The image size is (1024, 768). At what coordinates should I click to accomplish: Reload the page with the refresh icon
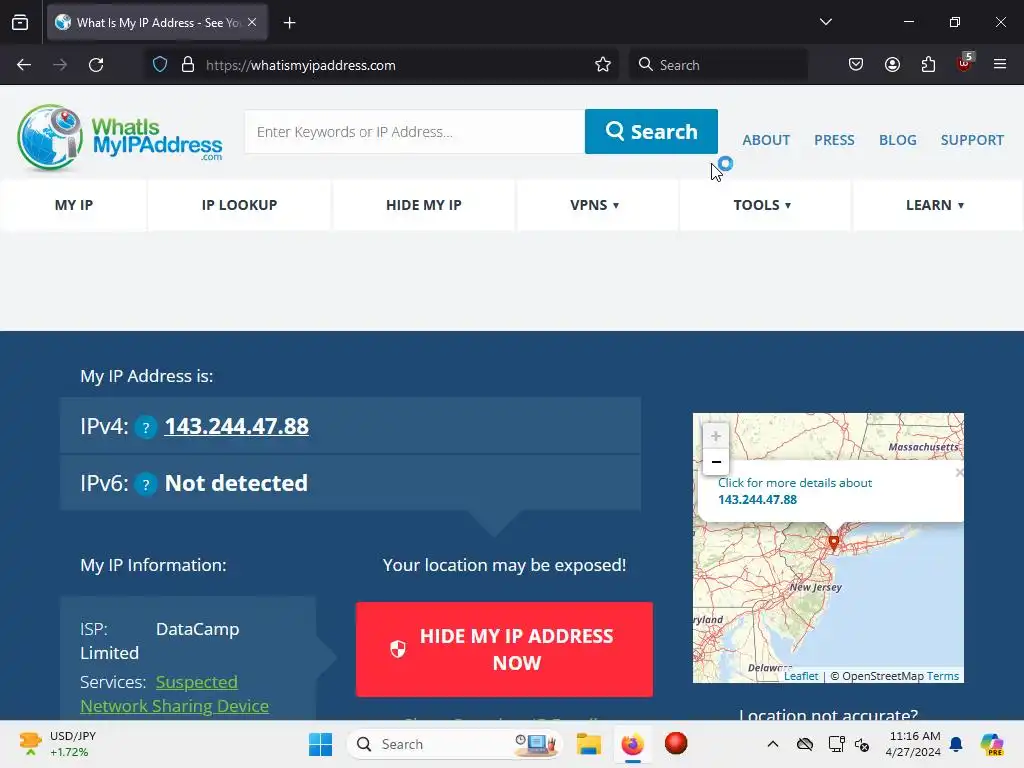(x=96, y=65)
